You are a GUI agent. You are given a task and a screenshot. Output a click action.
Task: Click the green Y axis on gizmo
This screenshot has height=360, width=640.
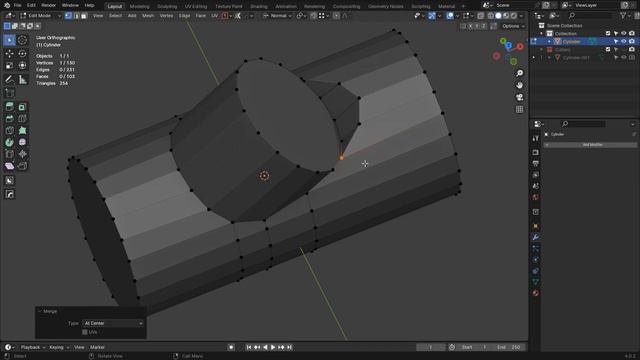point(503,41)
